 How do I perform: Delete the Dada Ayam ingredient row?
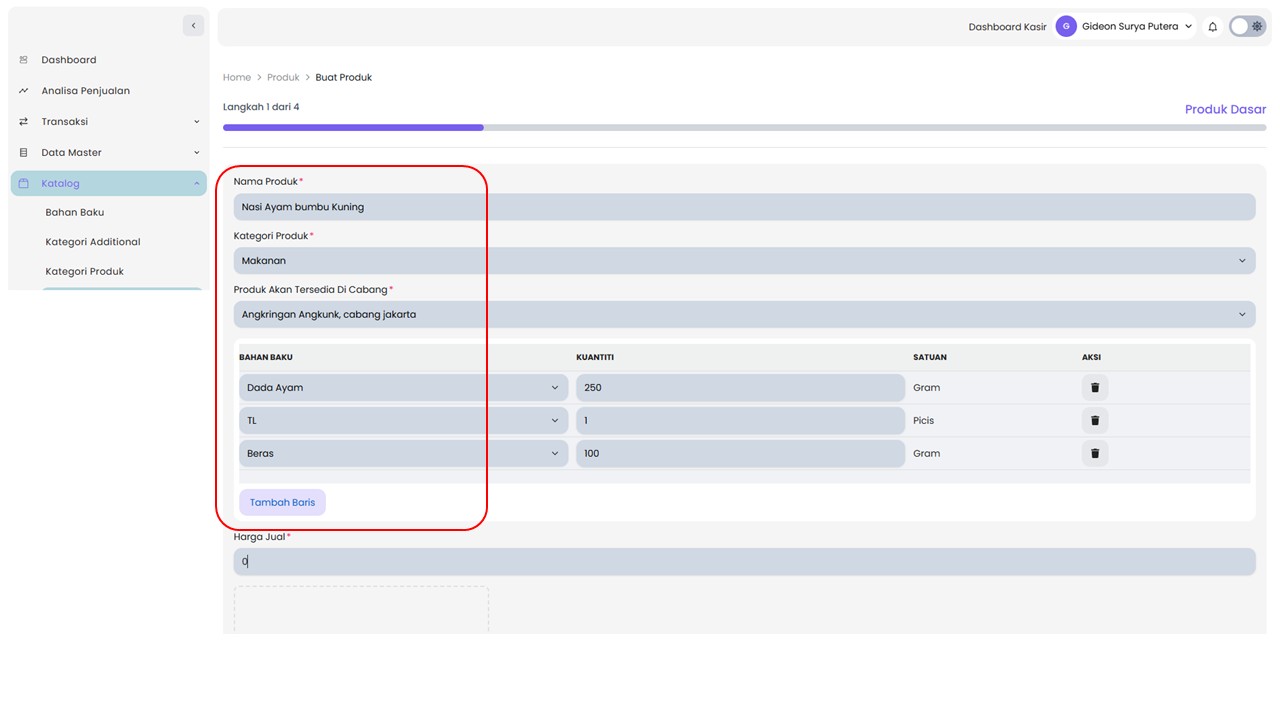1095,388
